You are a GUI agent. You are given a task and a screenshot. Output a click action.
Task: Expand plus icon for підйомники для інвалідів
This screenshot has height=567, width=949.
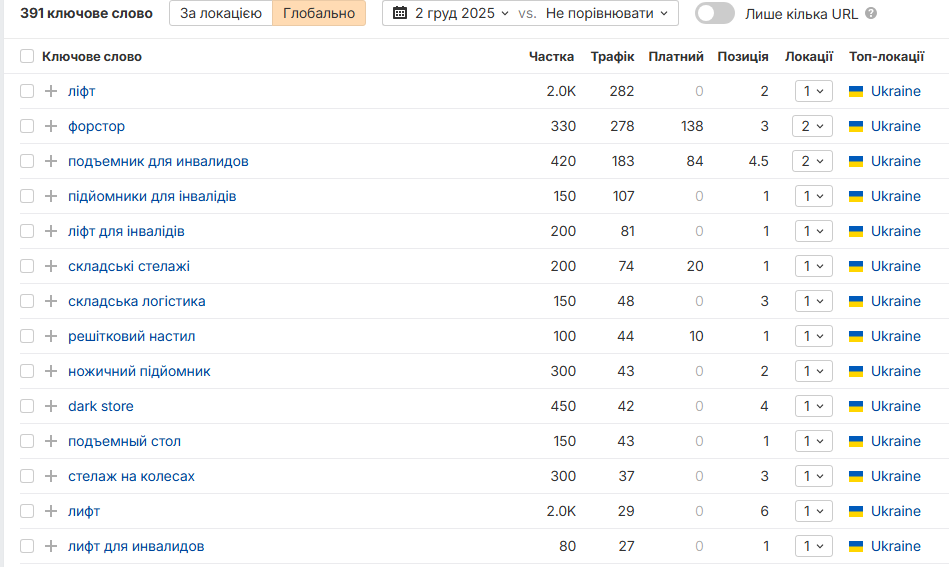(x=51, y=196)
